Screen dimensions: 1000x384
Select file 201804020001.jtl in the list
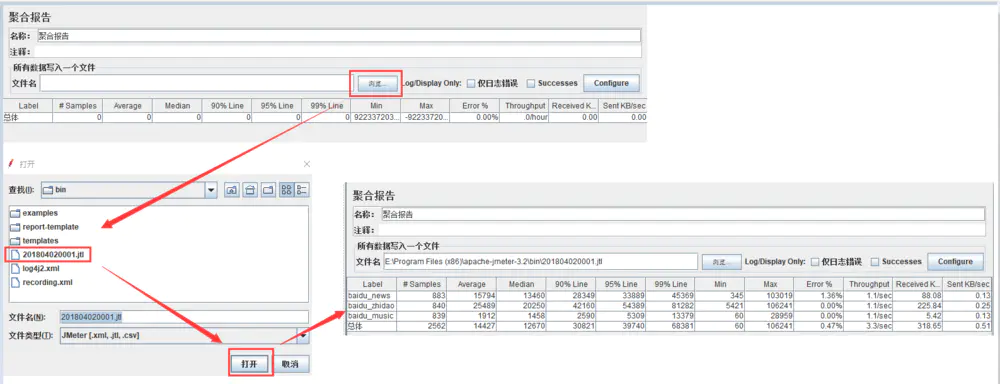[x=52, y=255]
